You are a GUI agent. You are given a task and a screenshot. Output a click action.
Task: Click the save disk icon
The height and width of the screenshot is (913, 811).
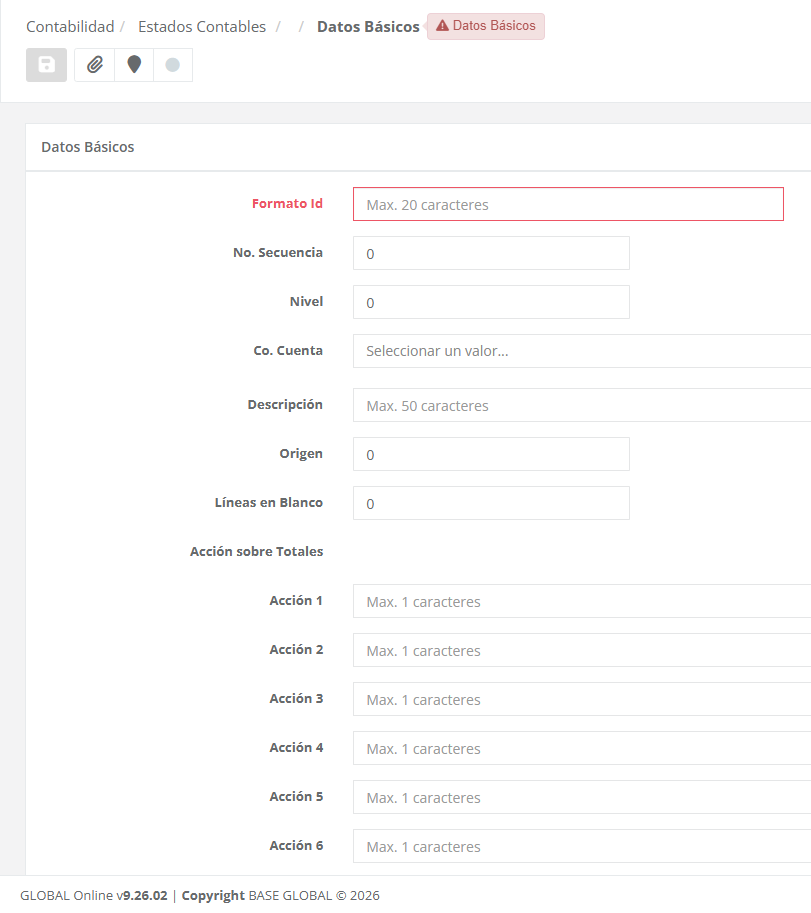[46, 65]
